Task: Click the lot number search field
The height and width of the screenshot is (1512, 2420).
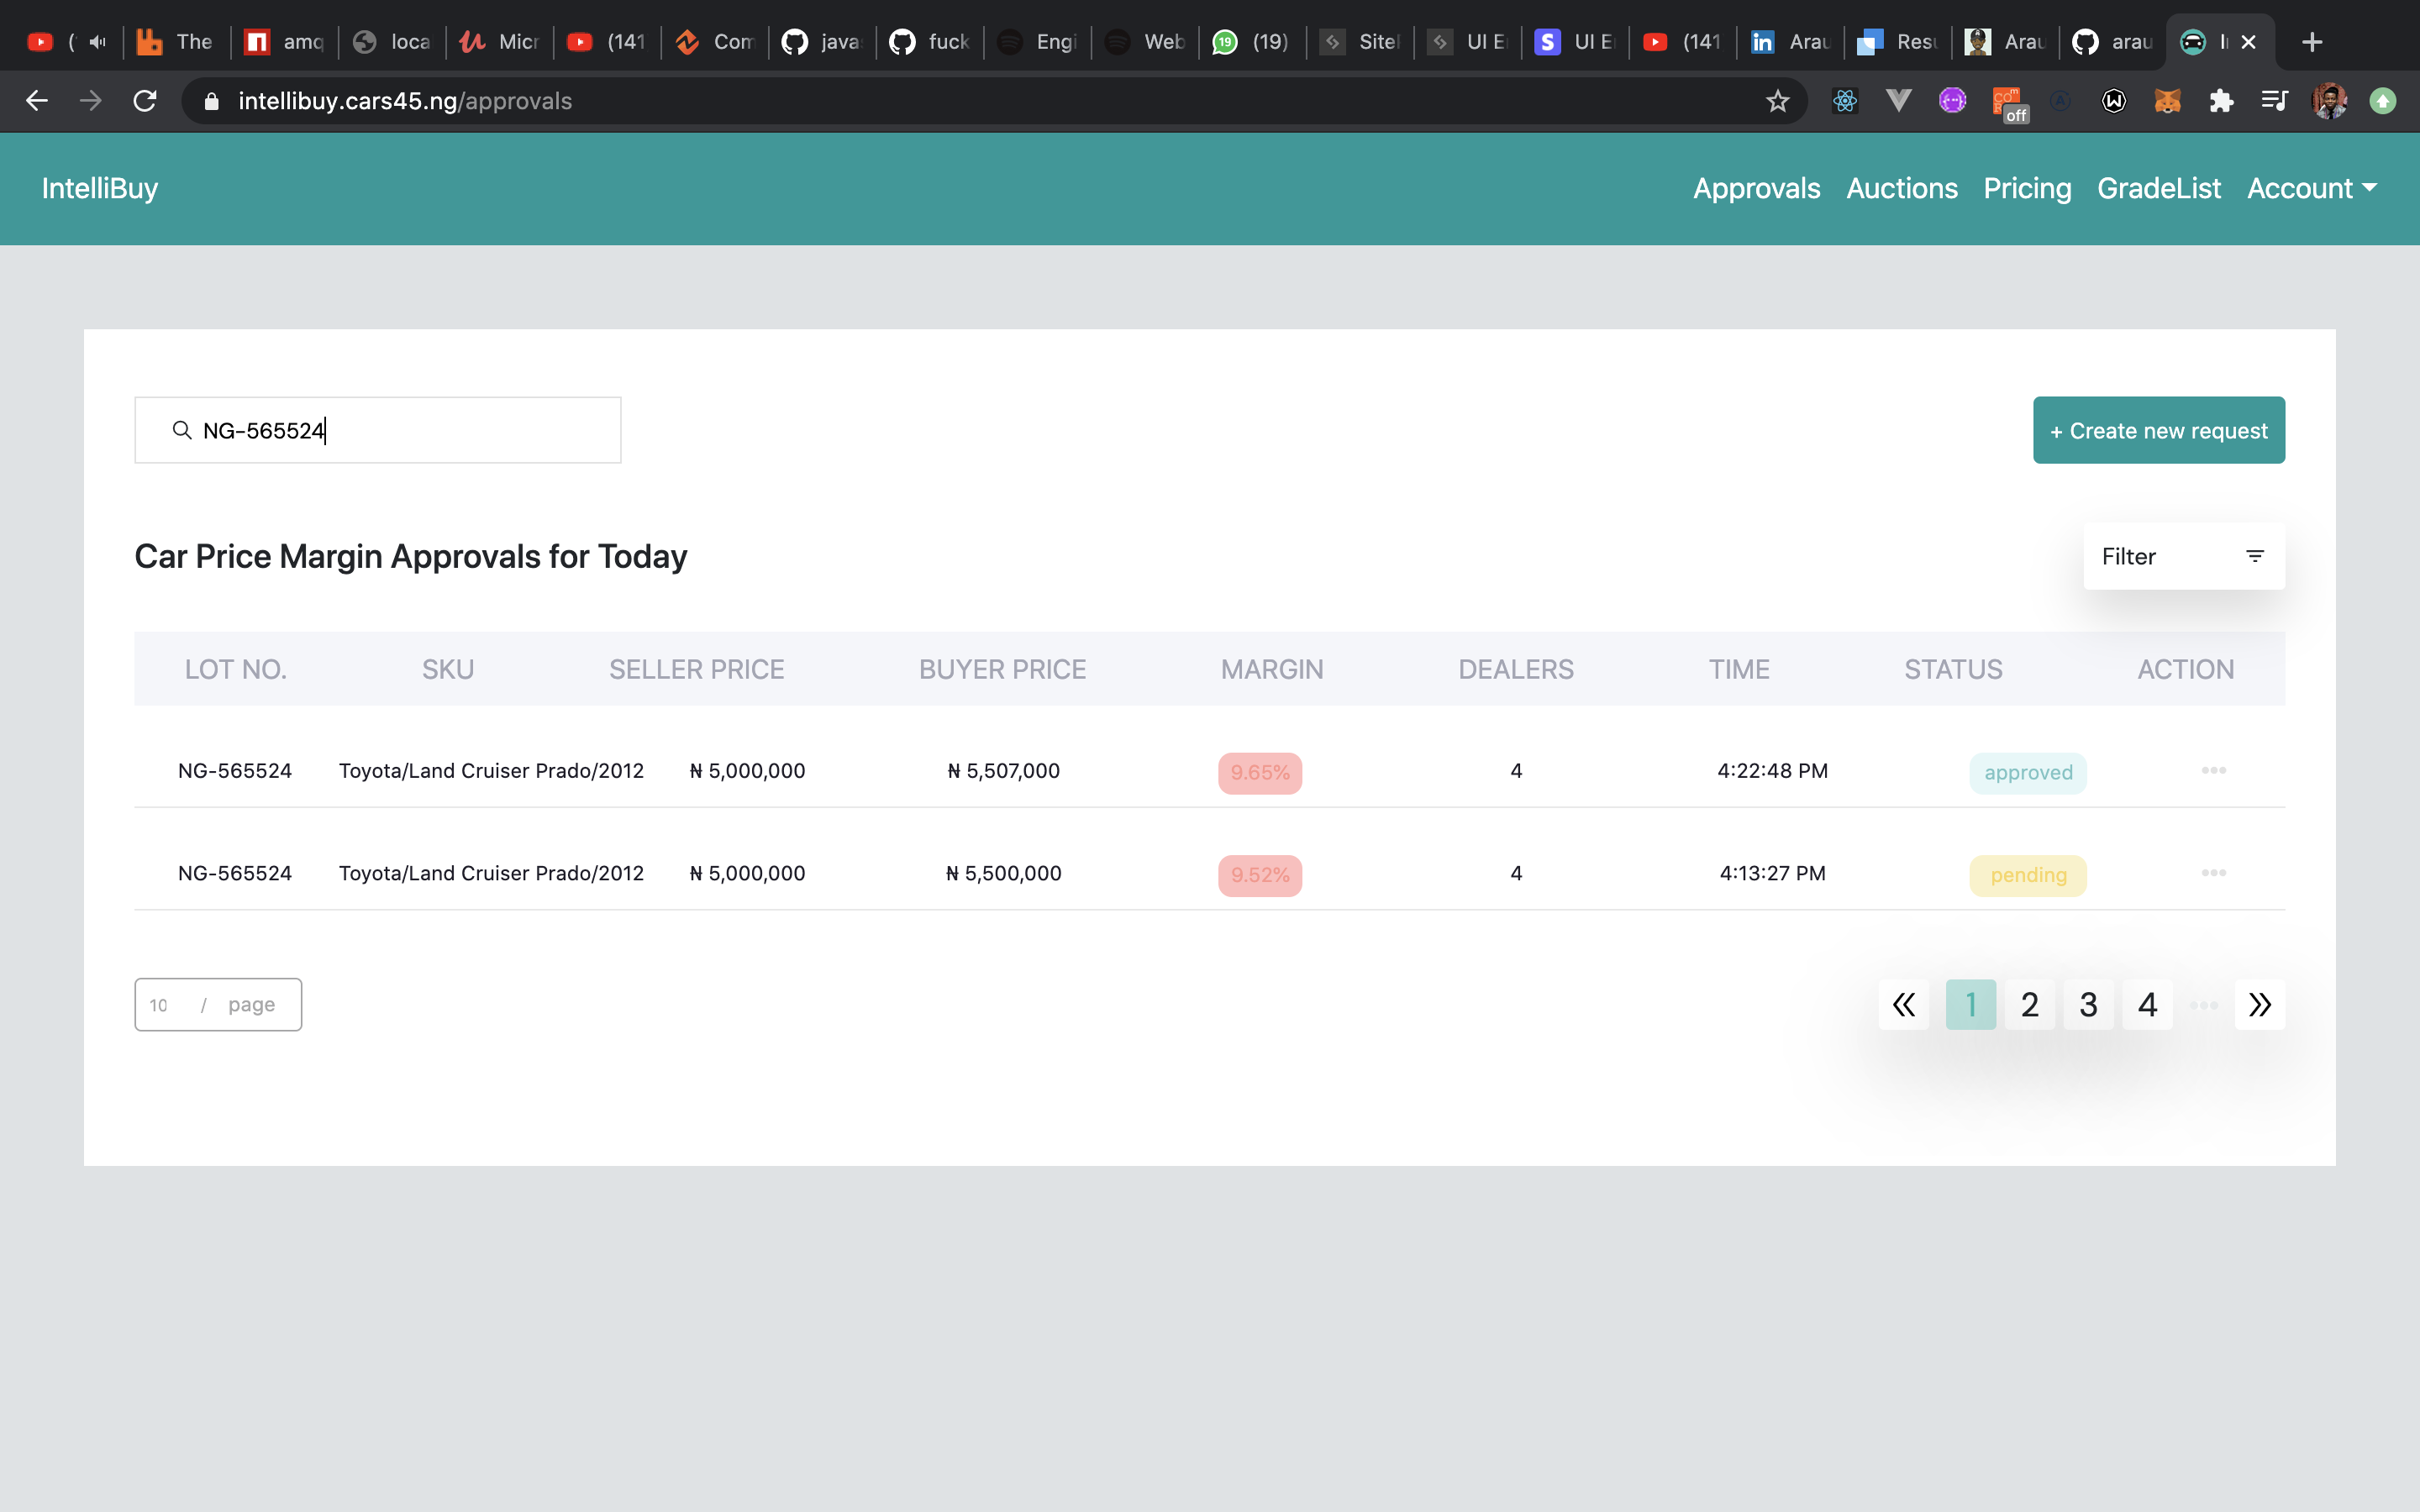Action: point(400,430)
